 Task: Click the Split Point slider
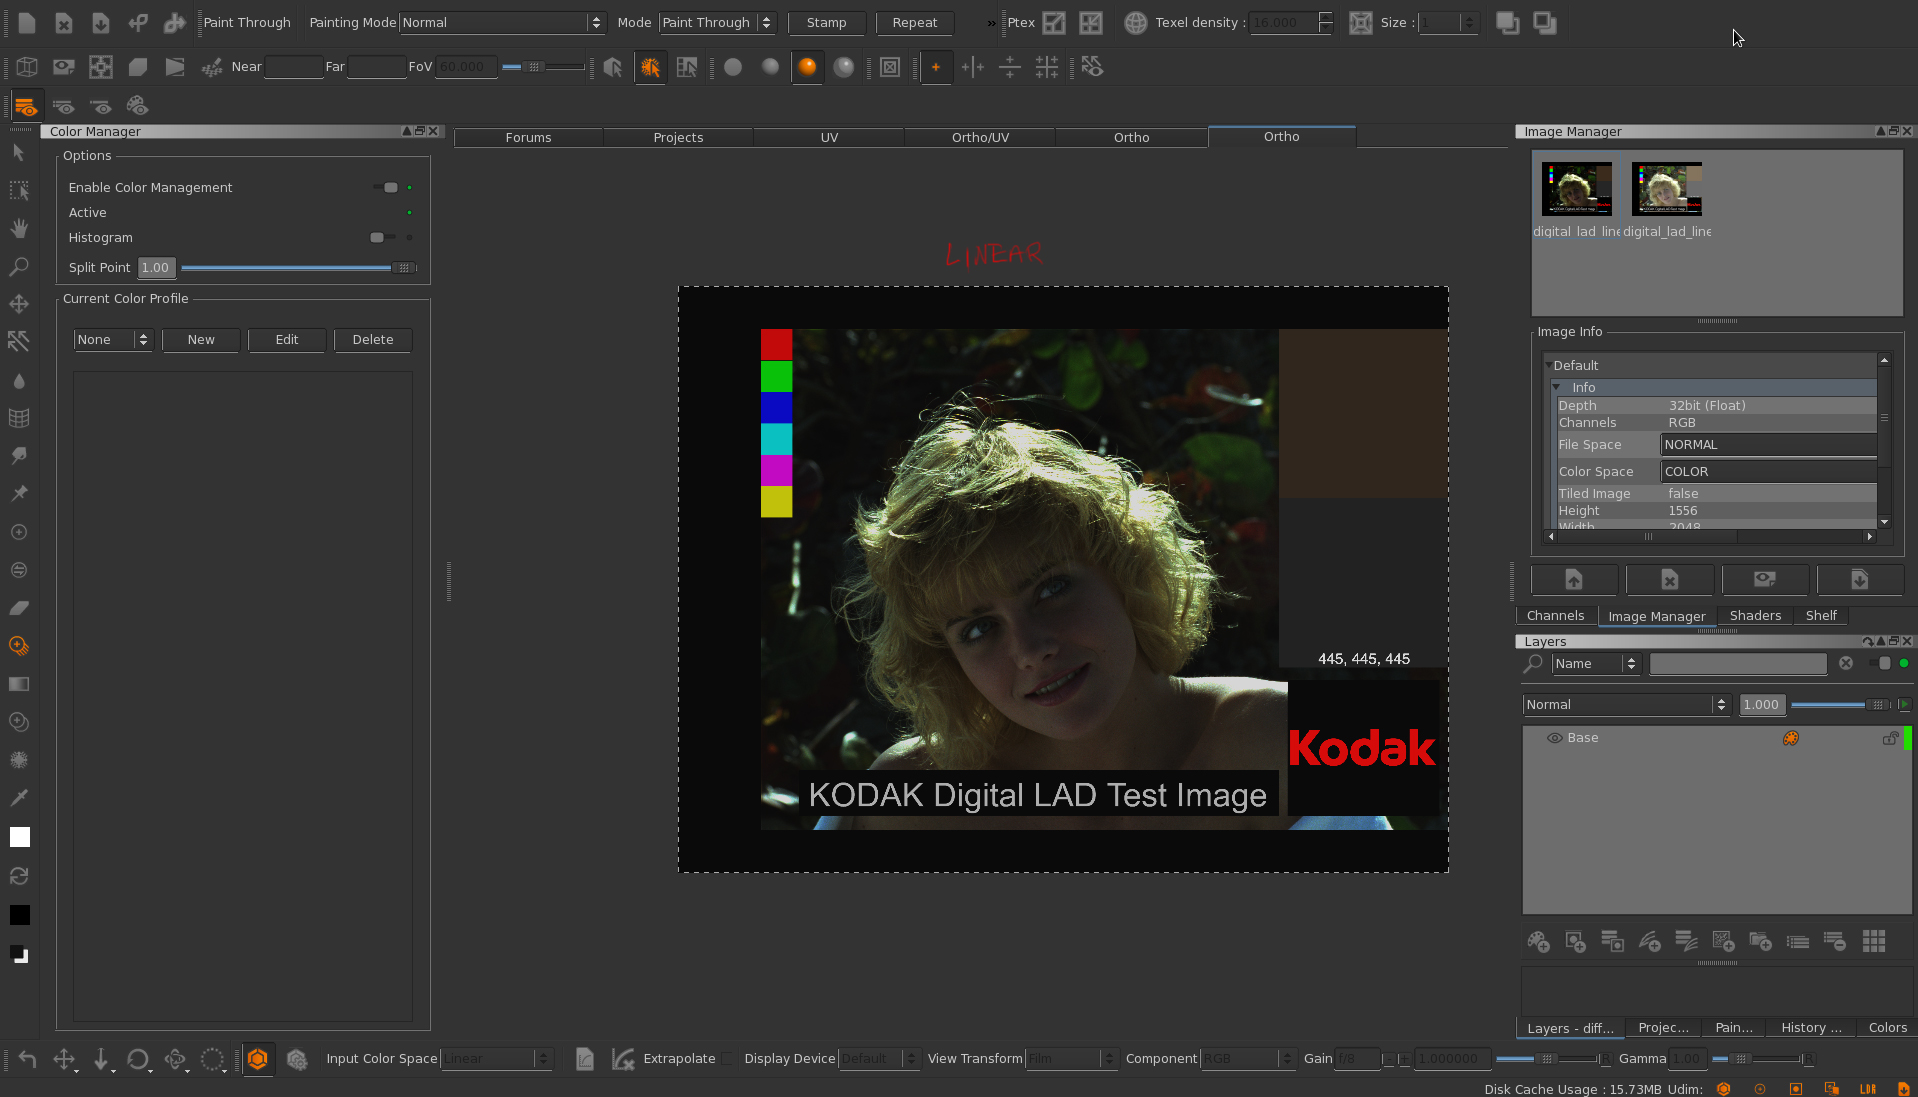299,268
